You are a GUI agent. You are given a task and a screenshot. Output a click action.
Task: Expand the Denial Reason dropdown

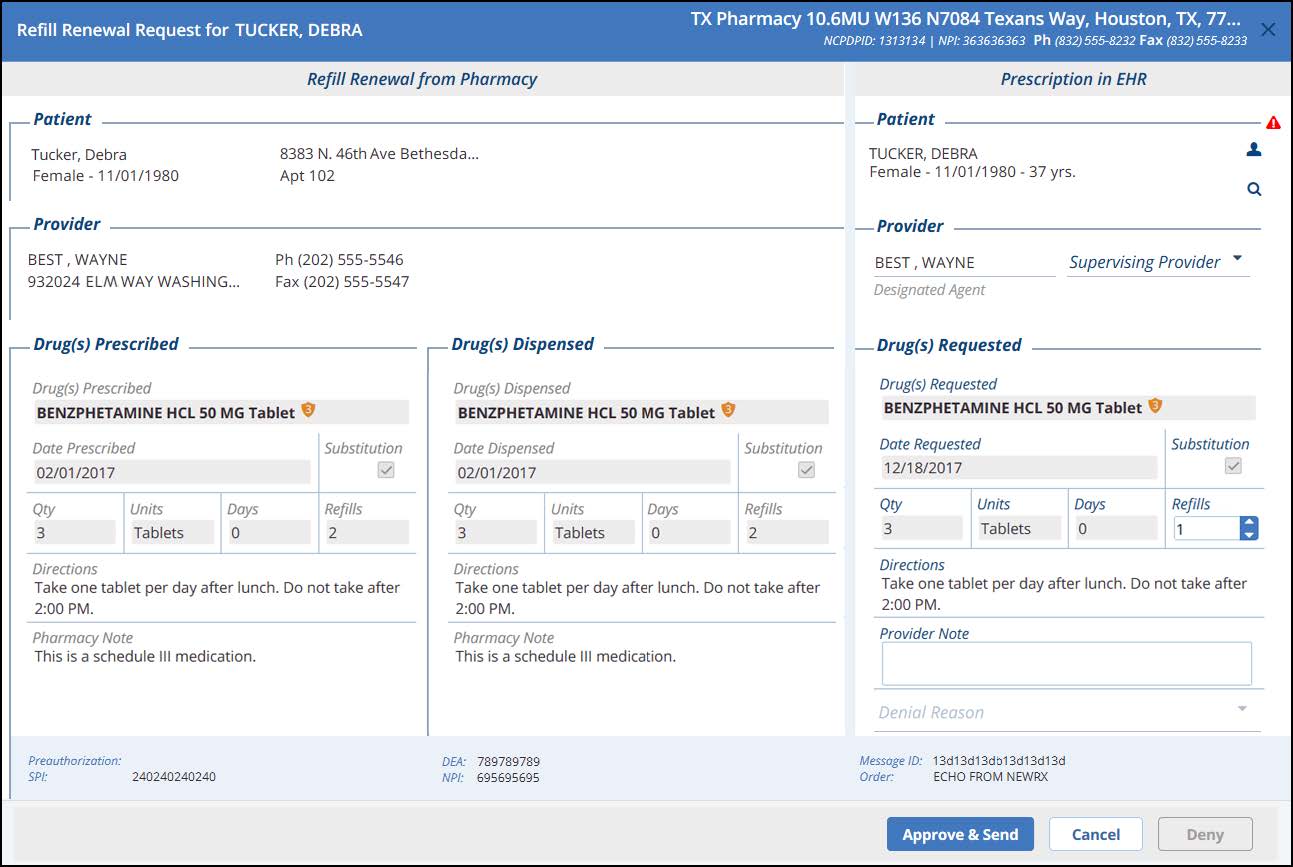coord(1242,709)
